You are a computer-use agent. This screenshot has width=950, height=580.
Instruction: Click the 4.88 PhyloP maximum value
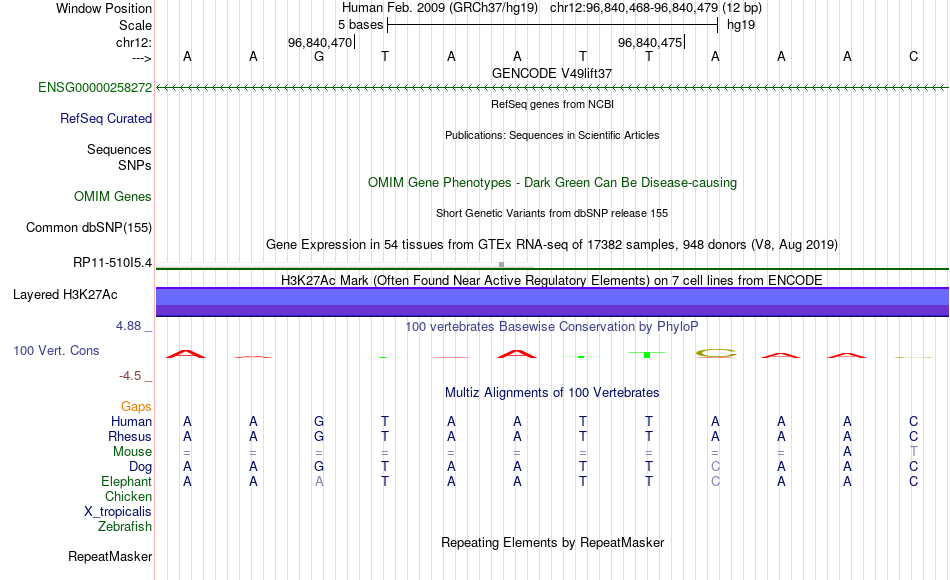(x=128, y=326)
